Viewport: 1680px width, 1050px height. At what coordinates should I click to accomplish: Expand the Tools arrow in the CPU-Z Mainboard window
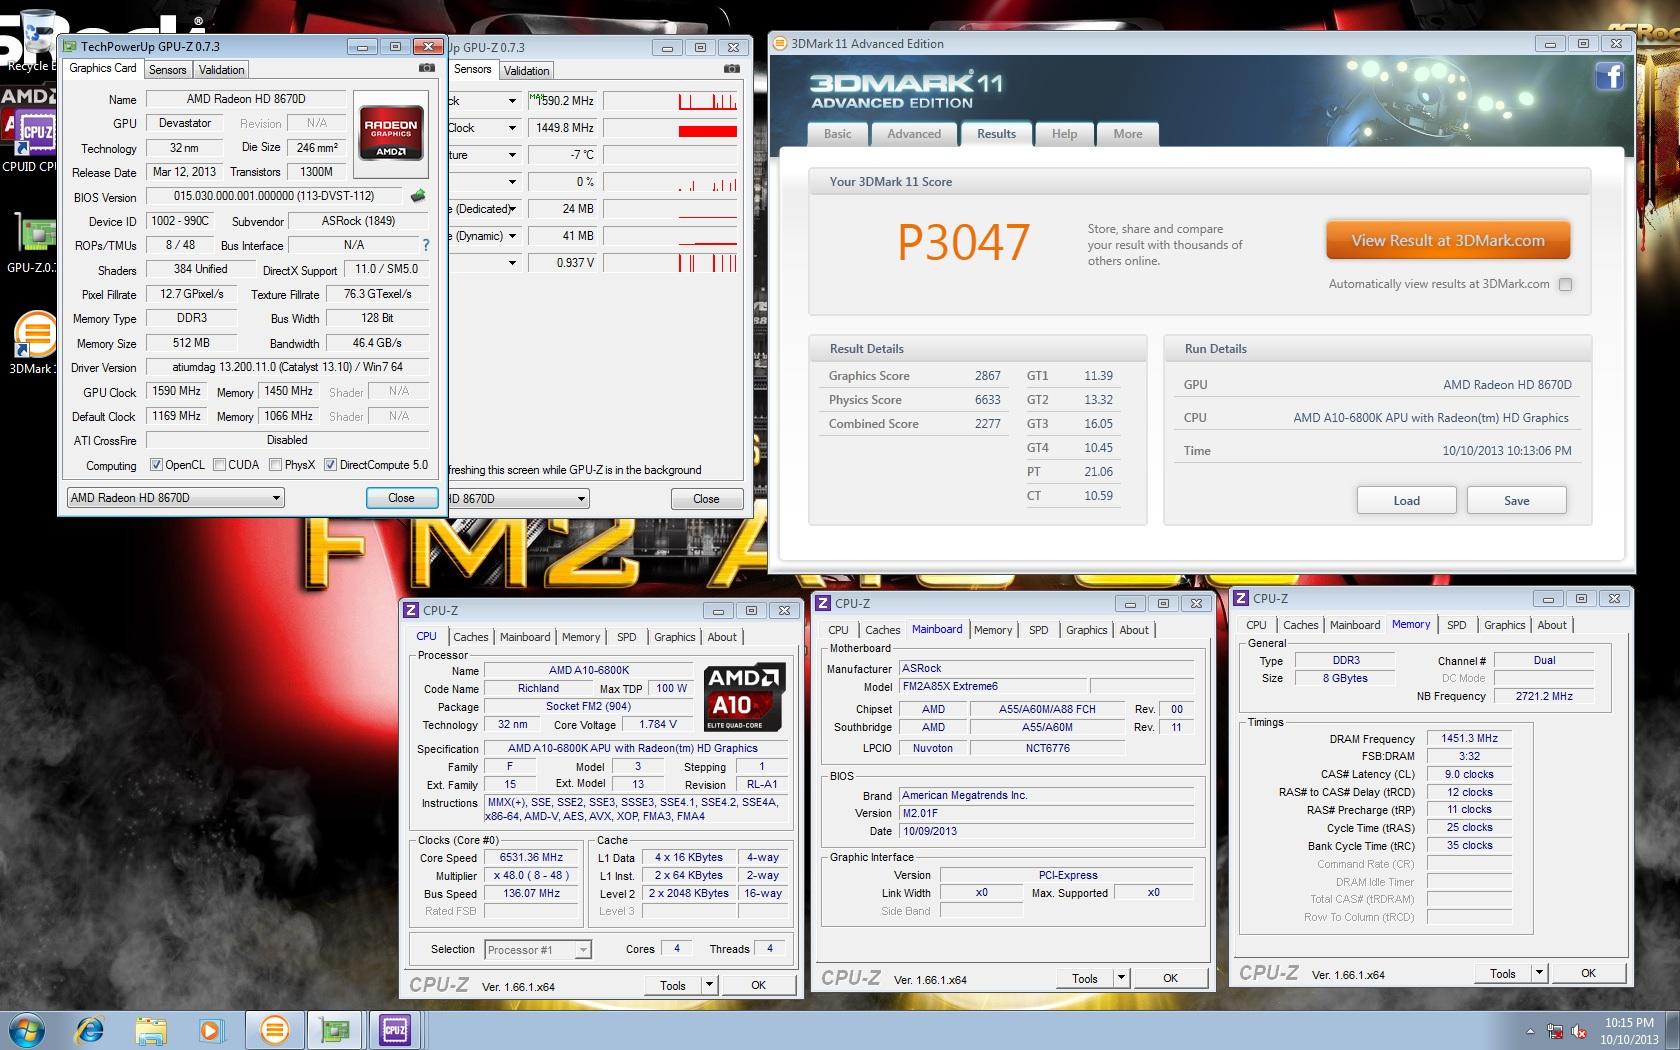(1121, 978)
